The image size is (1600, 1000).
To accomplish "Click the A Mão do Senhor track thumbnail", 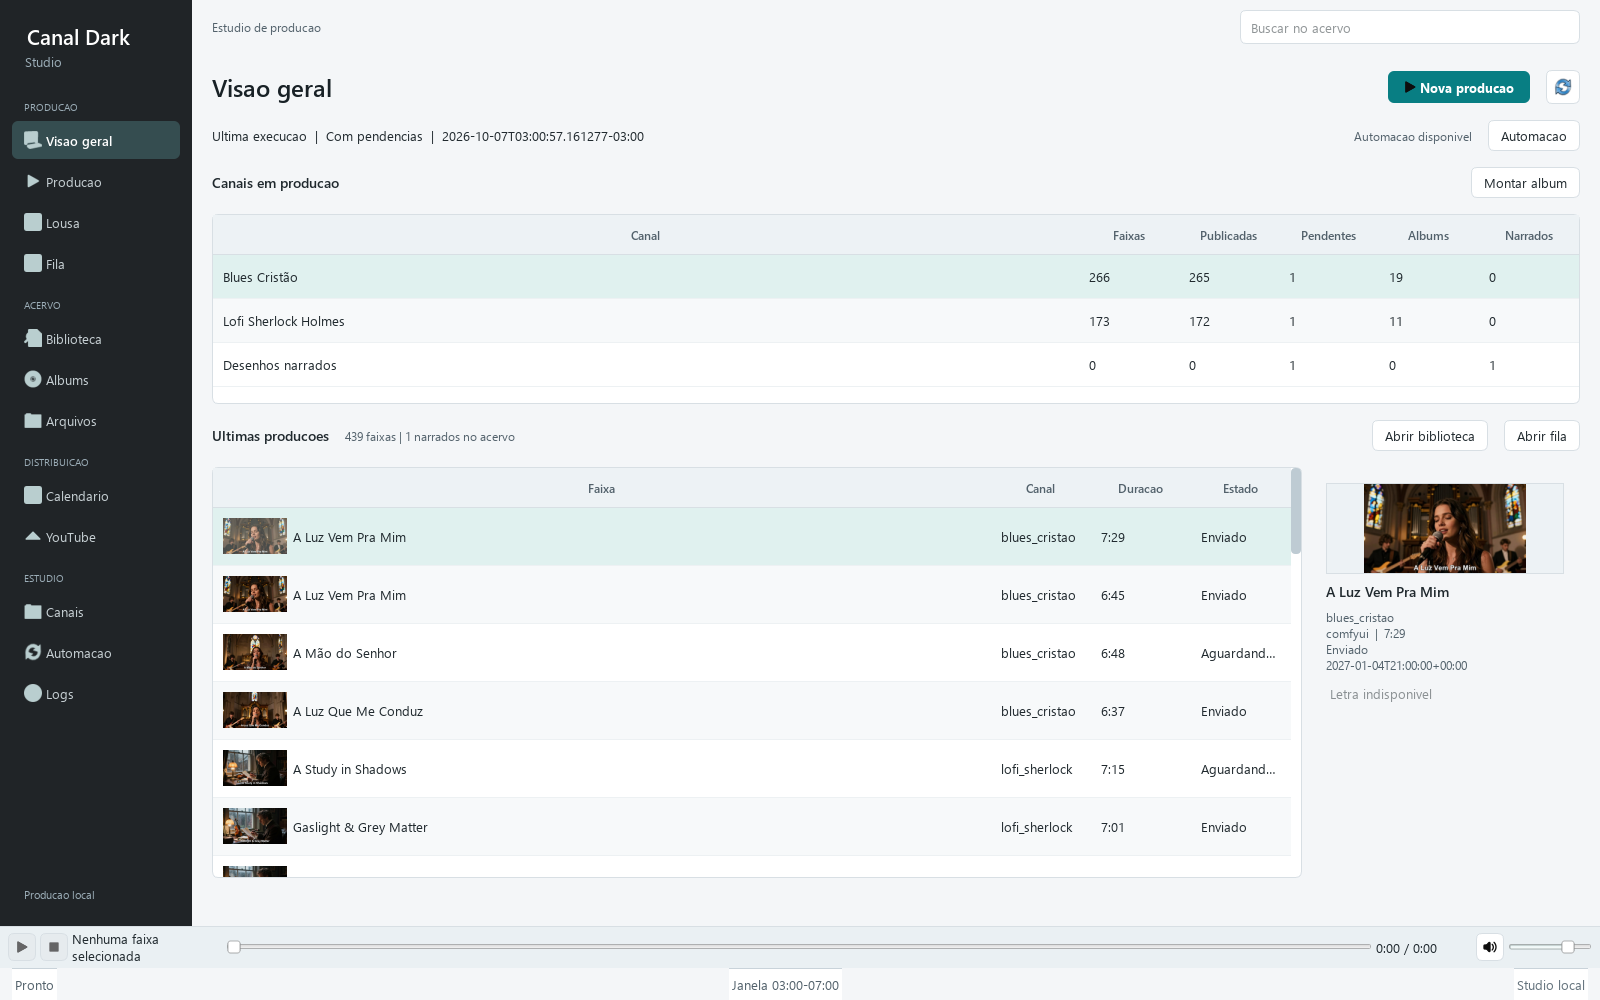I will click(255, 652).
